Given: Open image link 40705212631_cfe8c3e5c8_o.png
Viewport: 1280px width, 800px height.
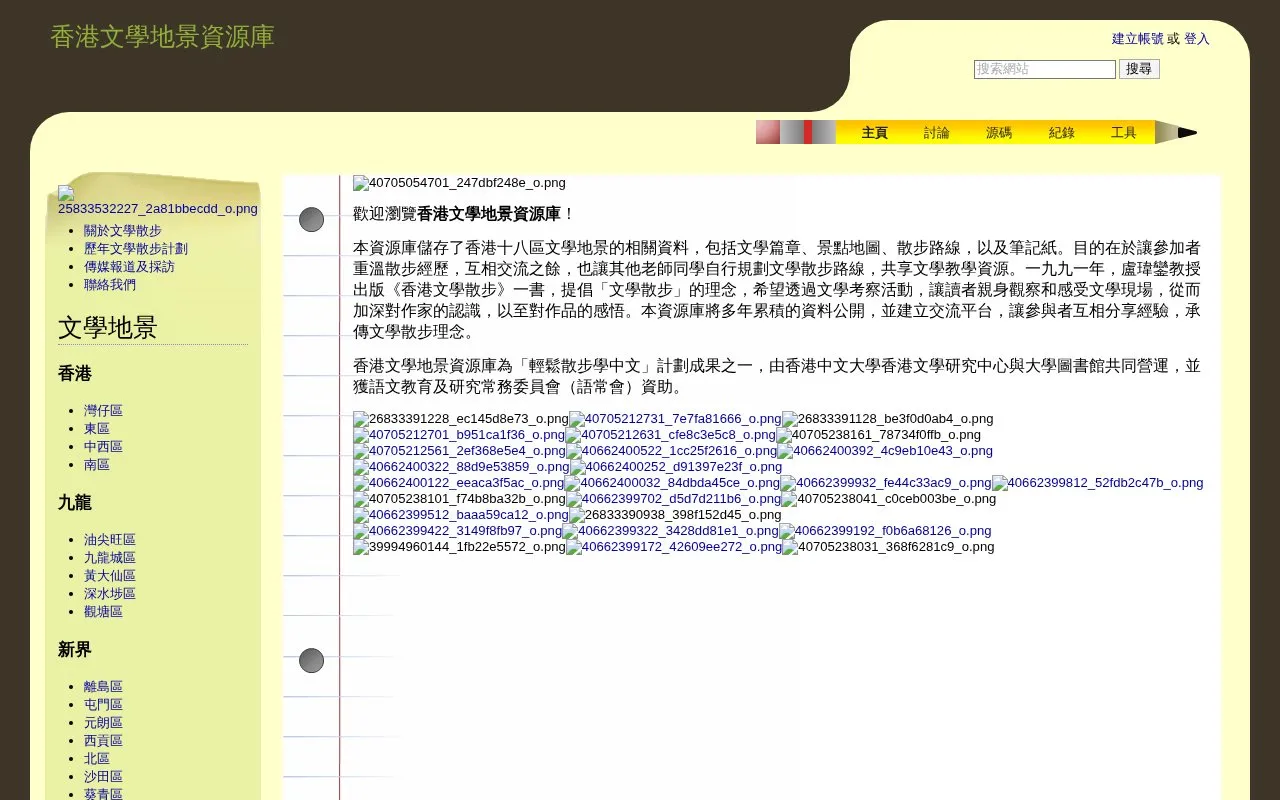Looking at the screenshot, I should [671, 435].
